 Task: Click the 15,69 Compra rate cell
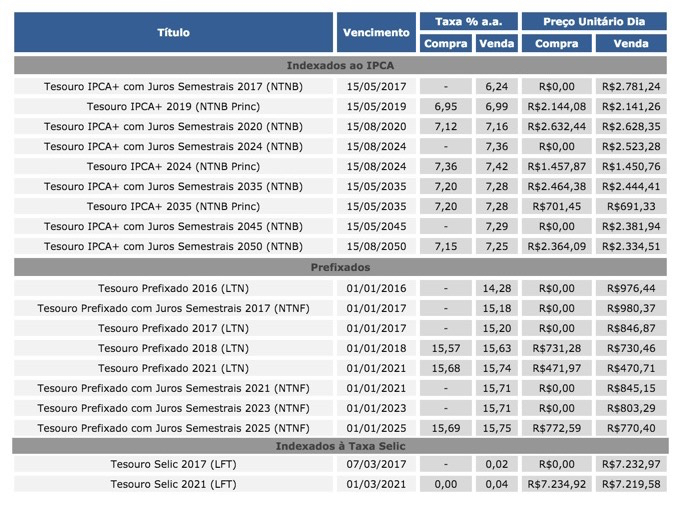click(x=446, y=428)
